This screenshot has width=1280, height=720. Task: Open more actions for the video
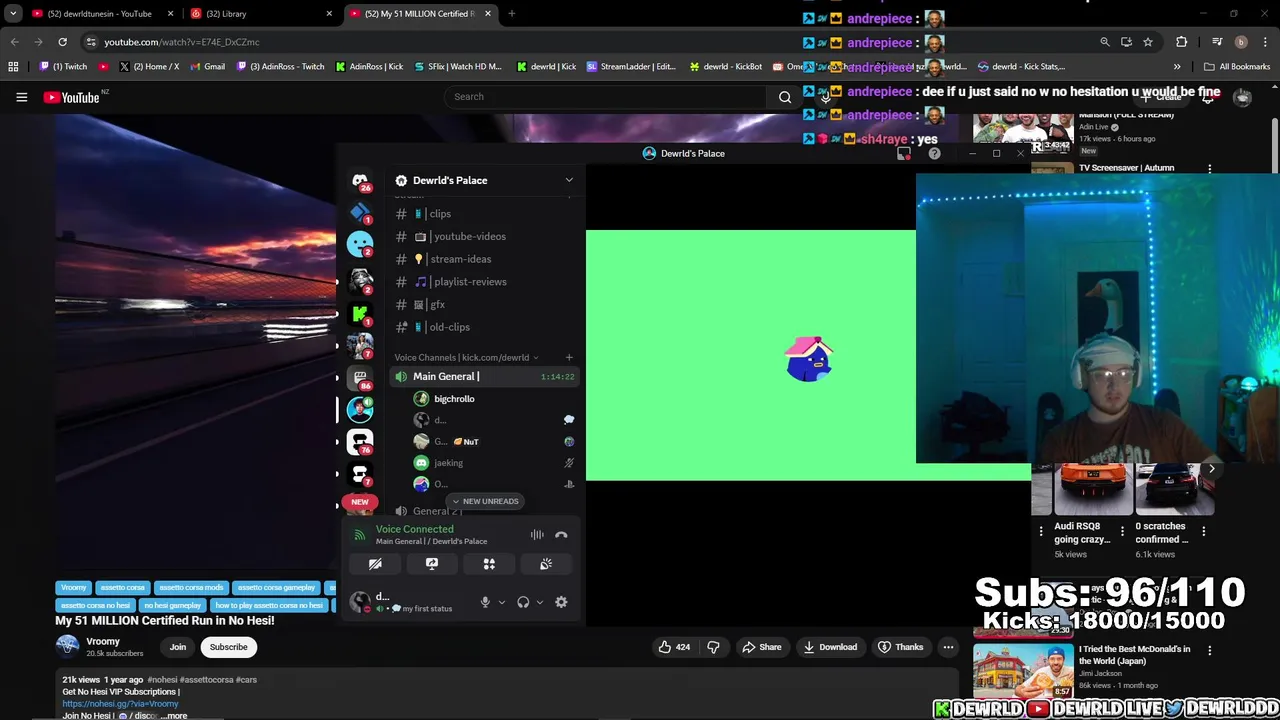[x=948, y=647]
